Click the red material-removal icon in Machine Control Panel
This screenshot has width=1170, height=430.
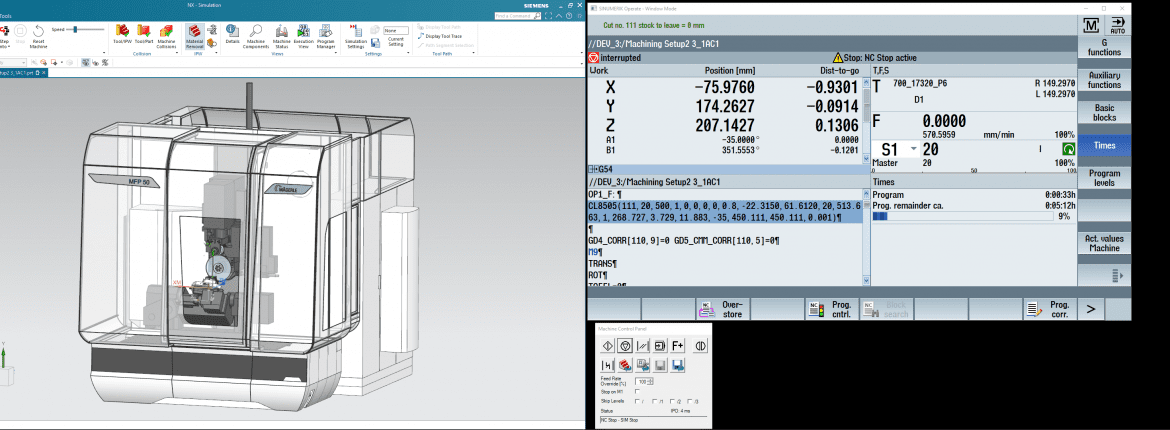pyautogui.click(x=625, y=365)
